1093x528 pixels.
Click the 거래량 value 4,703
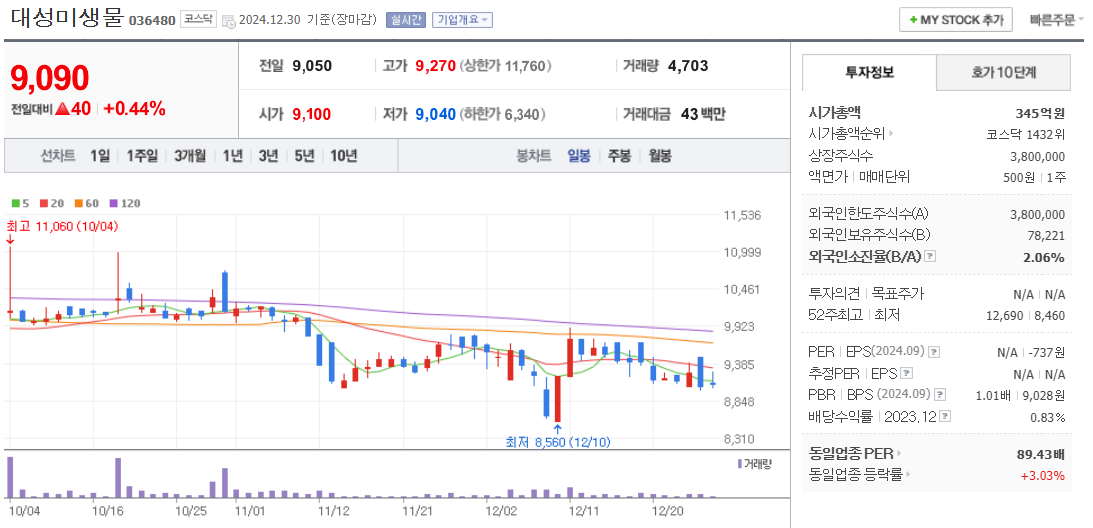point(688,66)
